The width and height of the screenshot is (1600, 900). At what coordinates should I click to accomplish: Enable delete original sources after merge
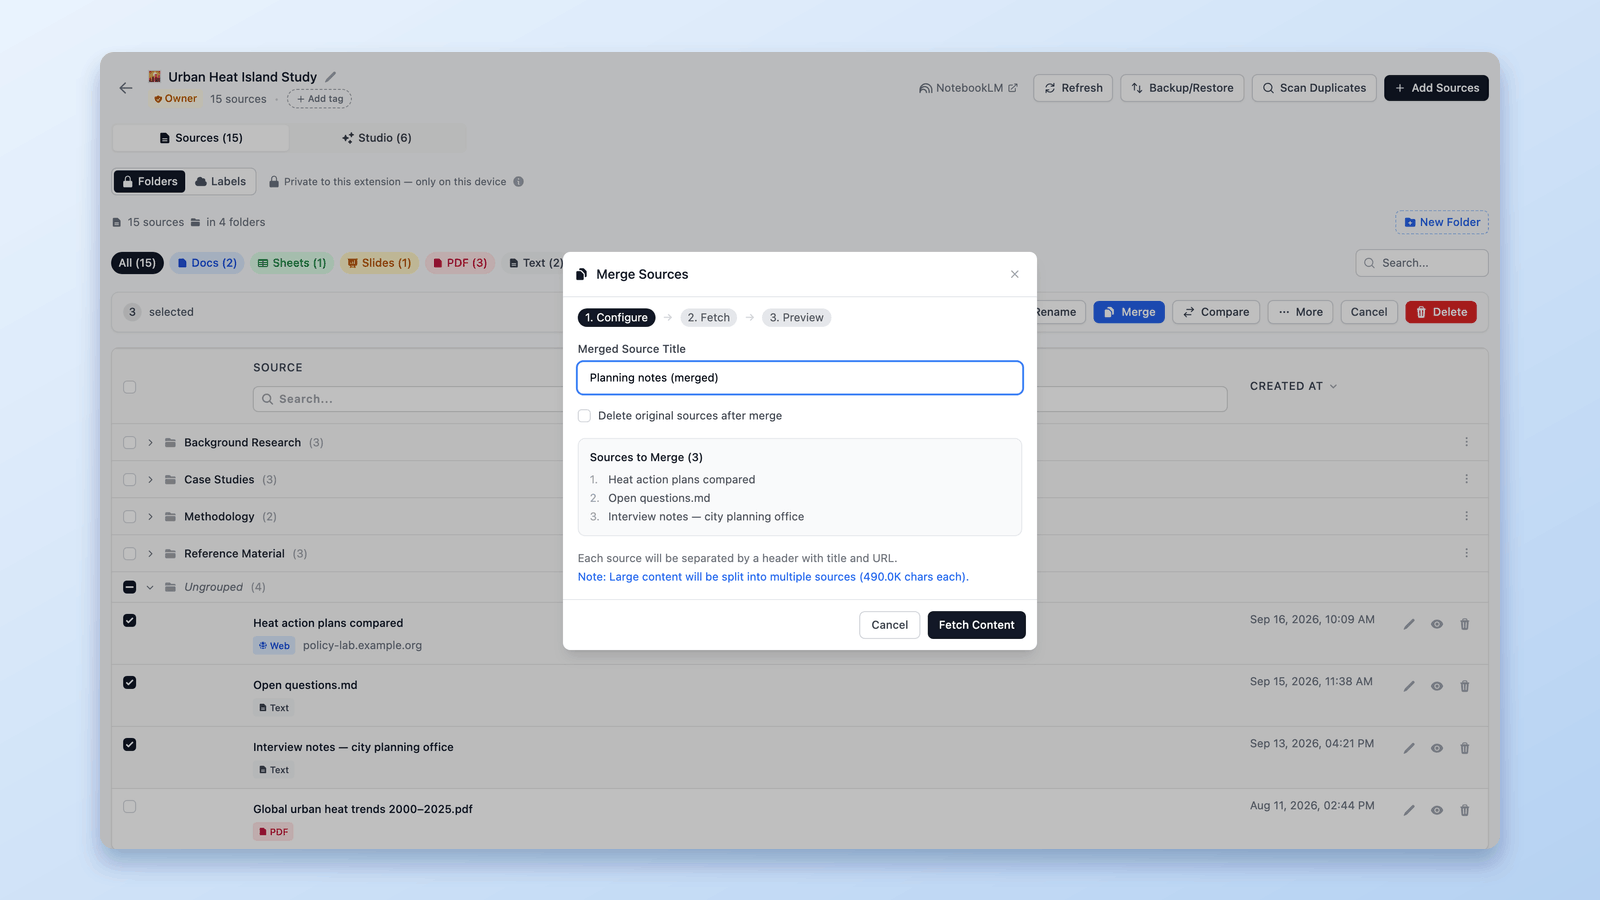[584, 416]
